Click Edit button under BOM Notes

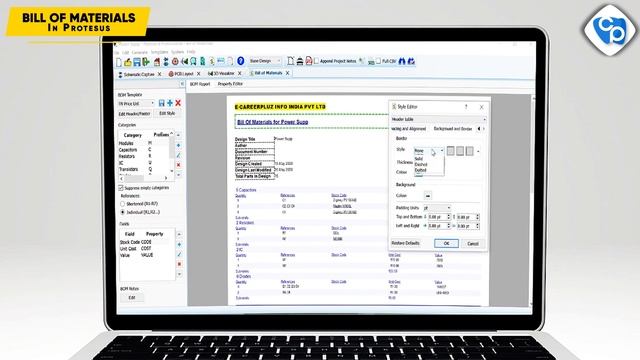(x=132, y=298)
